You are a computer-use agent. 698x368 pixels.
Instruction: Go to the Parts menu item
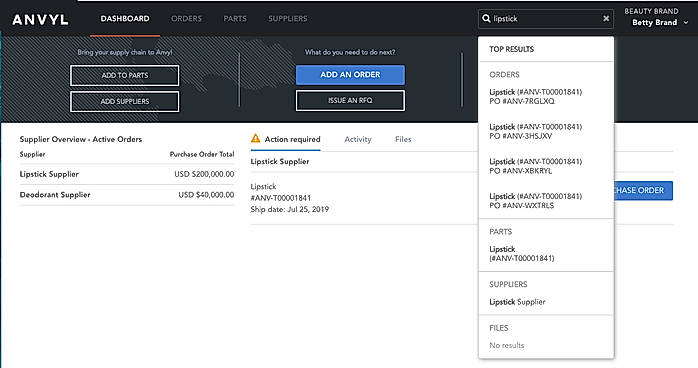[235, 19]
